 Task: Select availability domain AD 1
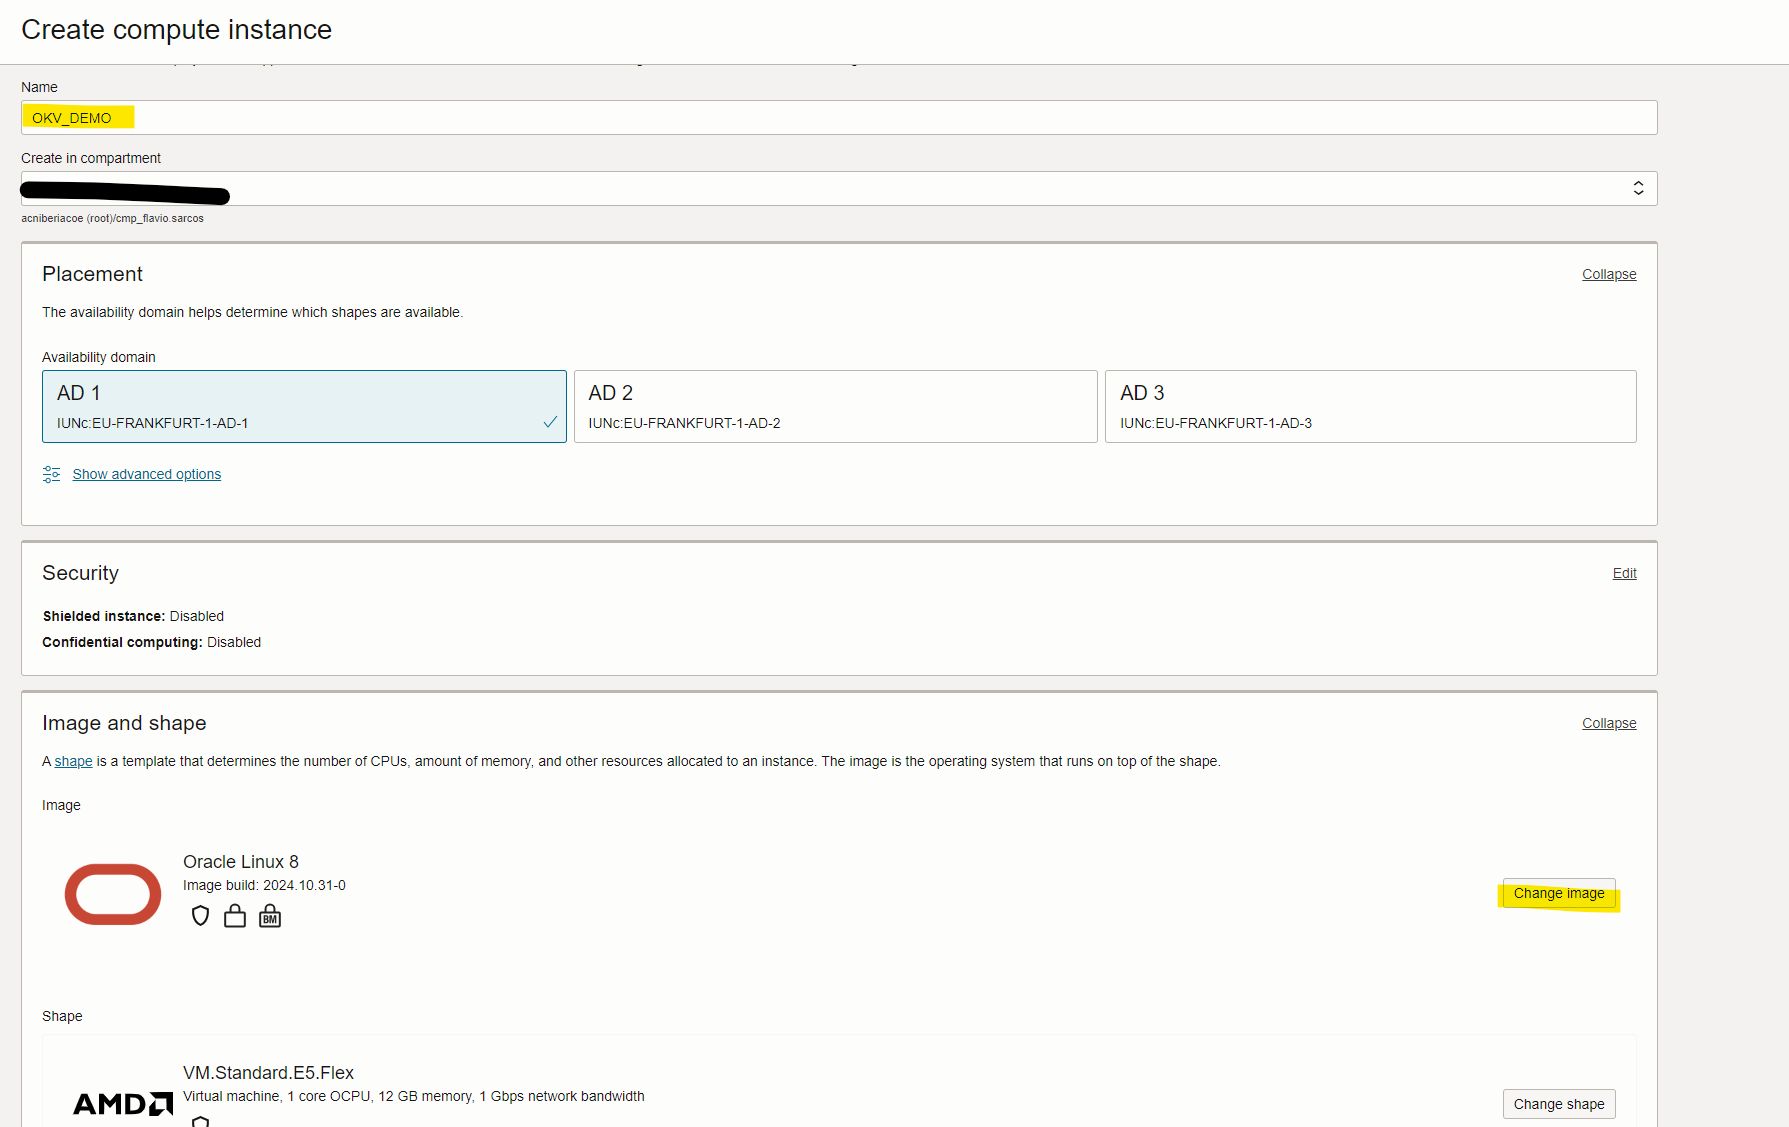pos(304,406)
